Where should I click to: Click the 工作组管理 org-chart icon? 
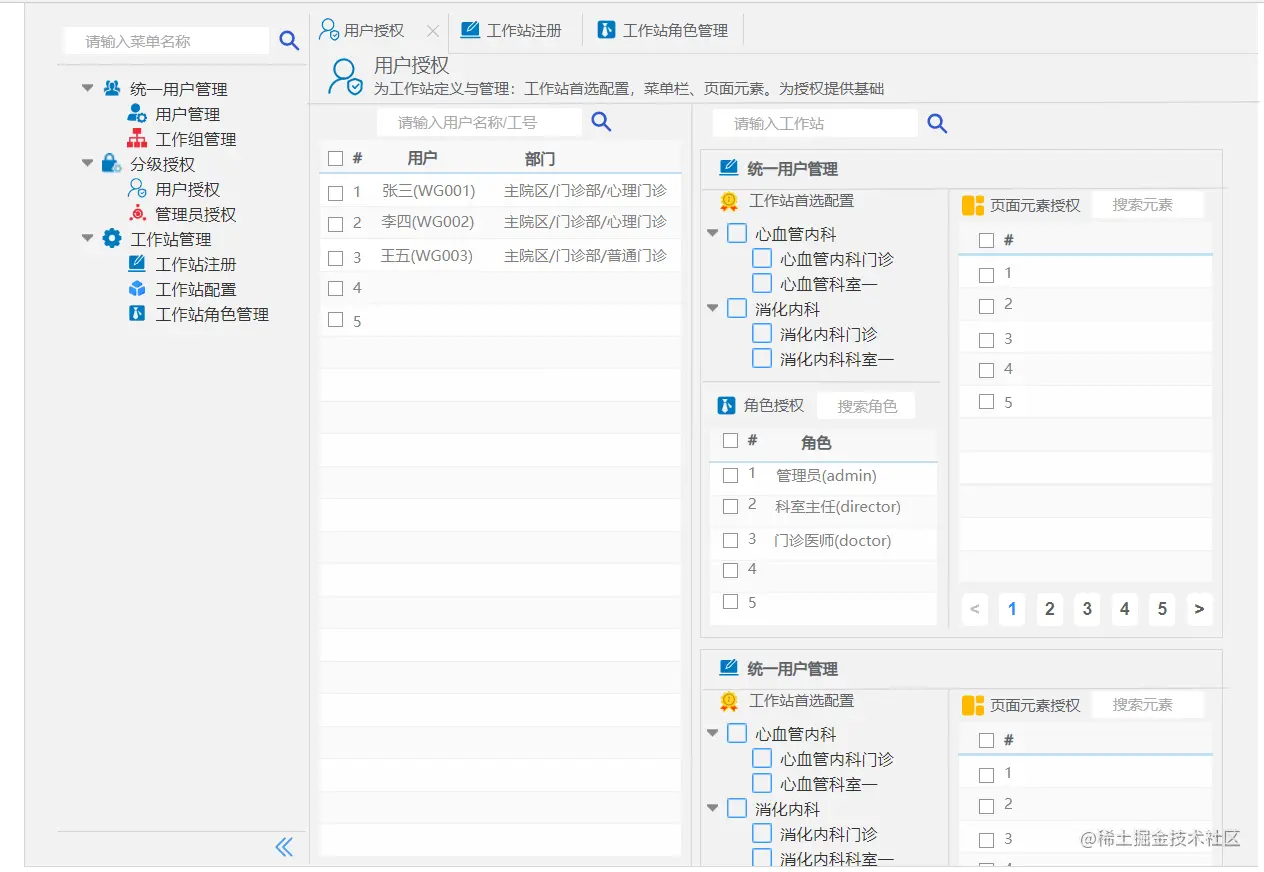click(x=137, y=139)
